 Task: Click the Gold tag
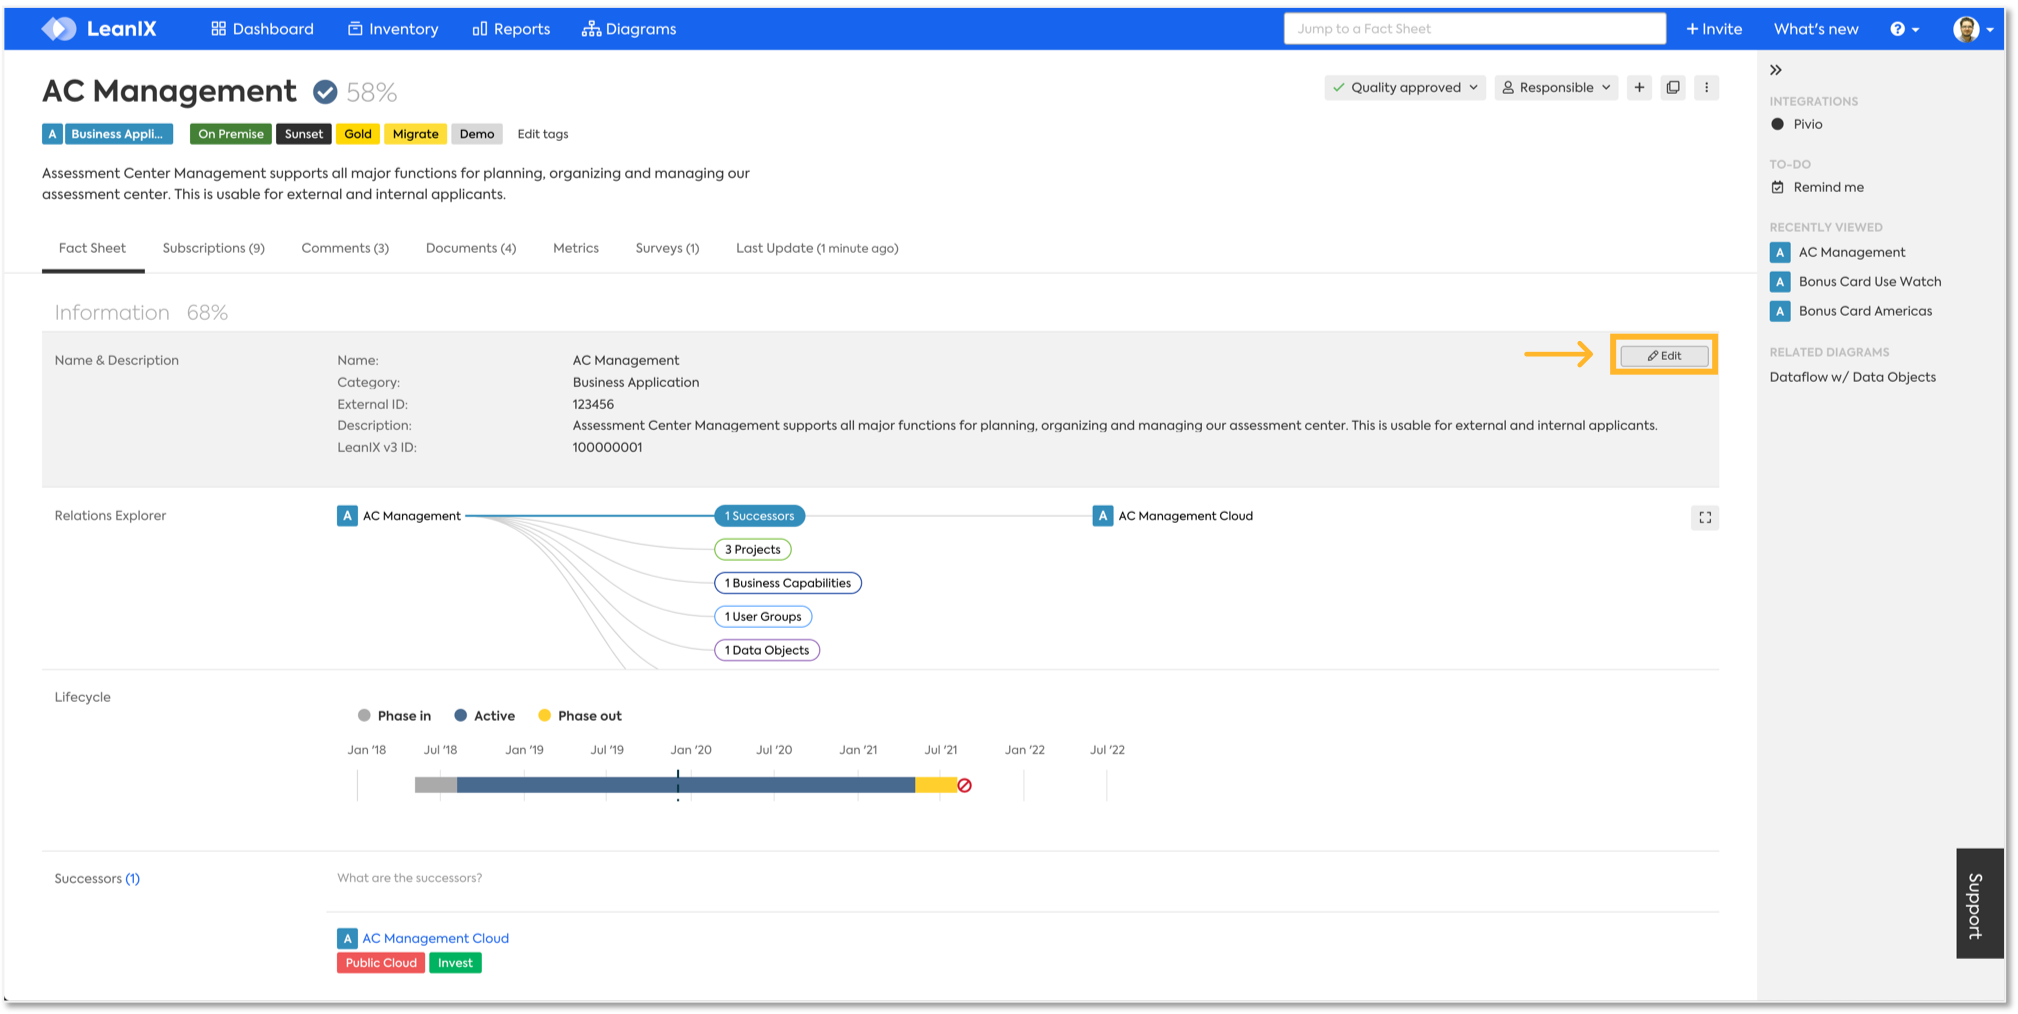point(358,134)
